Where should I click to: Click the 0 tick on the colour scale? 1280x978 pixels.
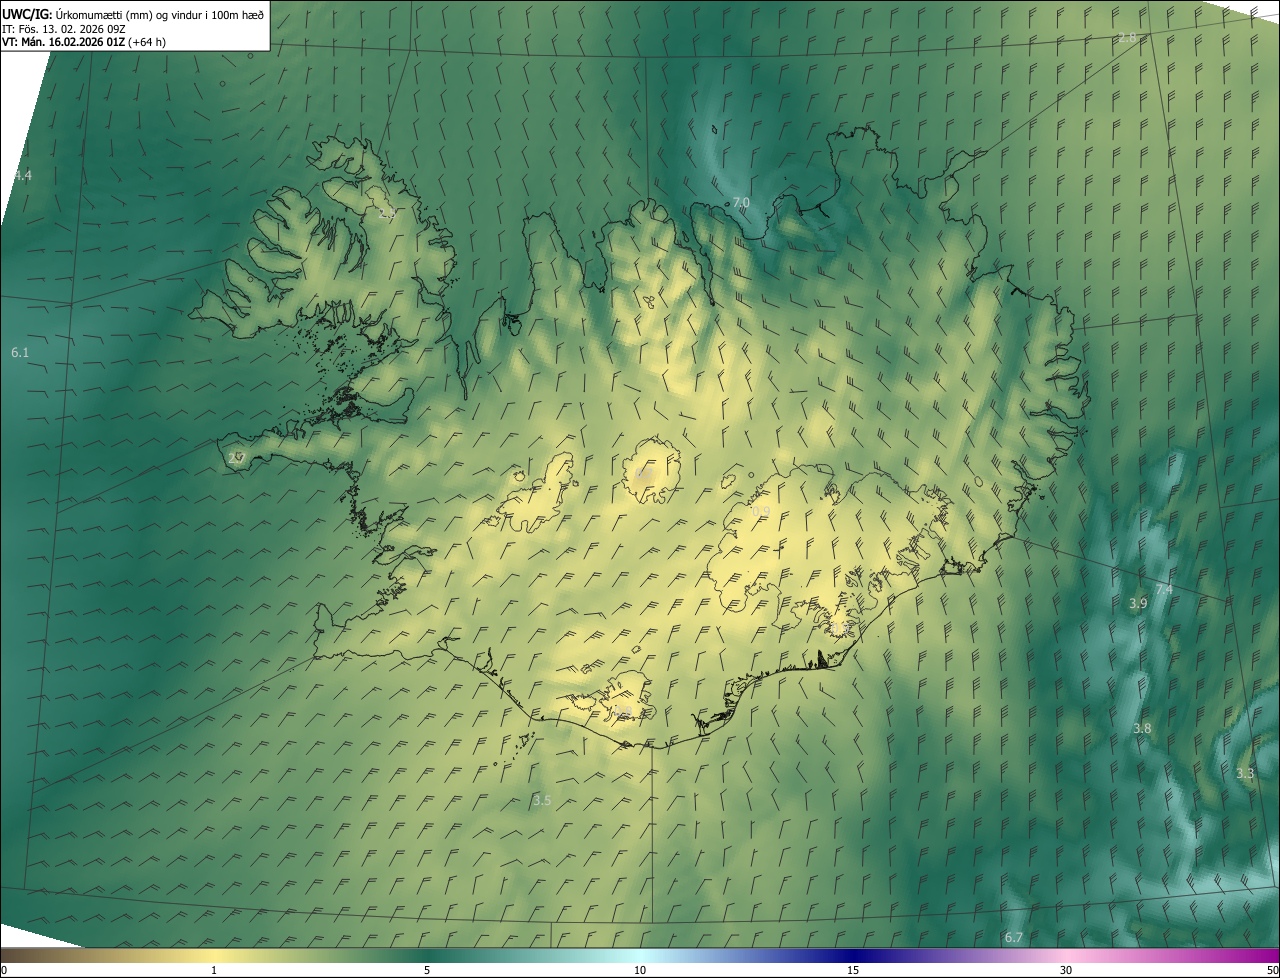click(x=4, y=971)
